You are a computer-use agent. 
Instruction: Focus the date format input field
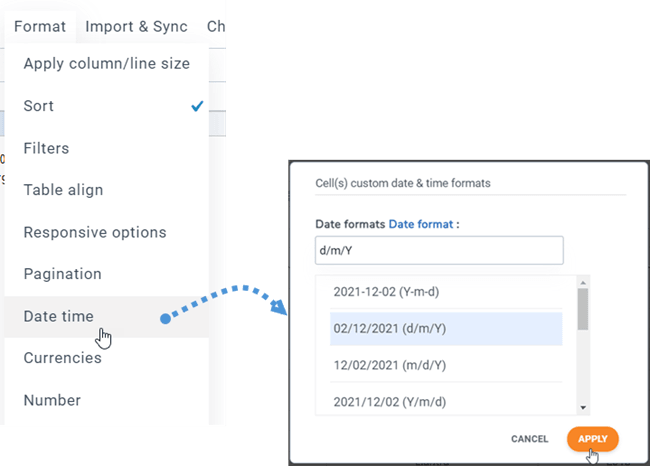[439, 250]
